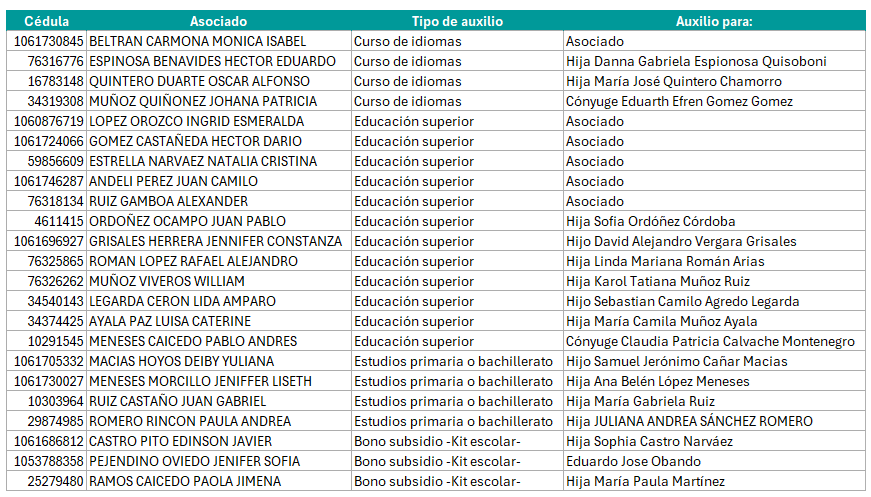Click CASTRO PITO EDINSON JAVIER cell

point(181,441)
